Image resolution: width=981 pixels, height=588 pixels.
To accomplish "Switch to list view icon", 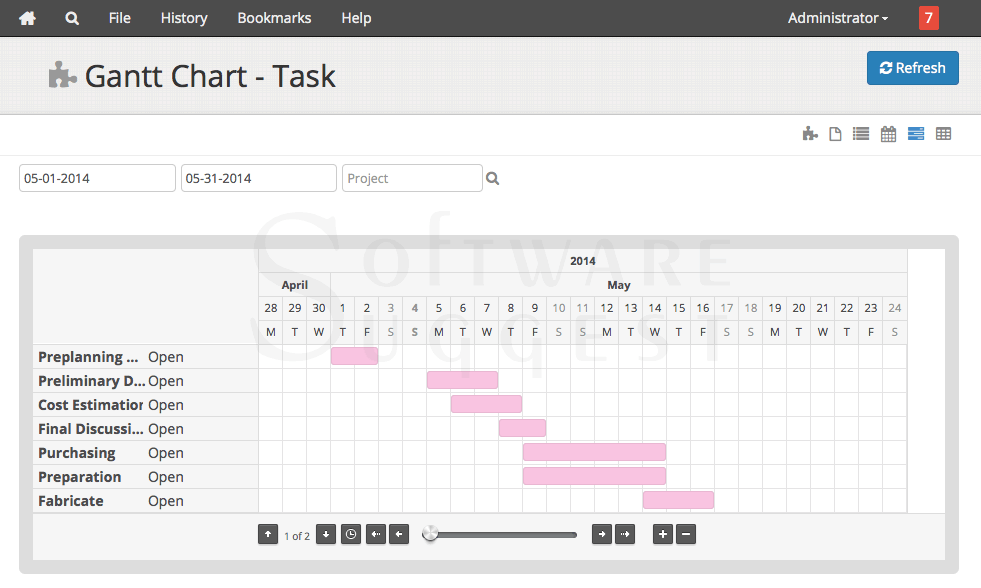I will click(861, 134).
